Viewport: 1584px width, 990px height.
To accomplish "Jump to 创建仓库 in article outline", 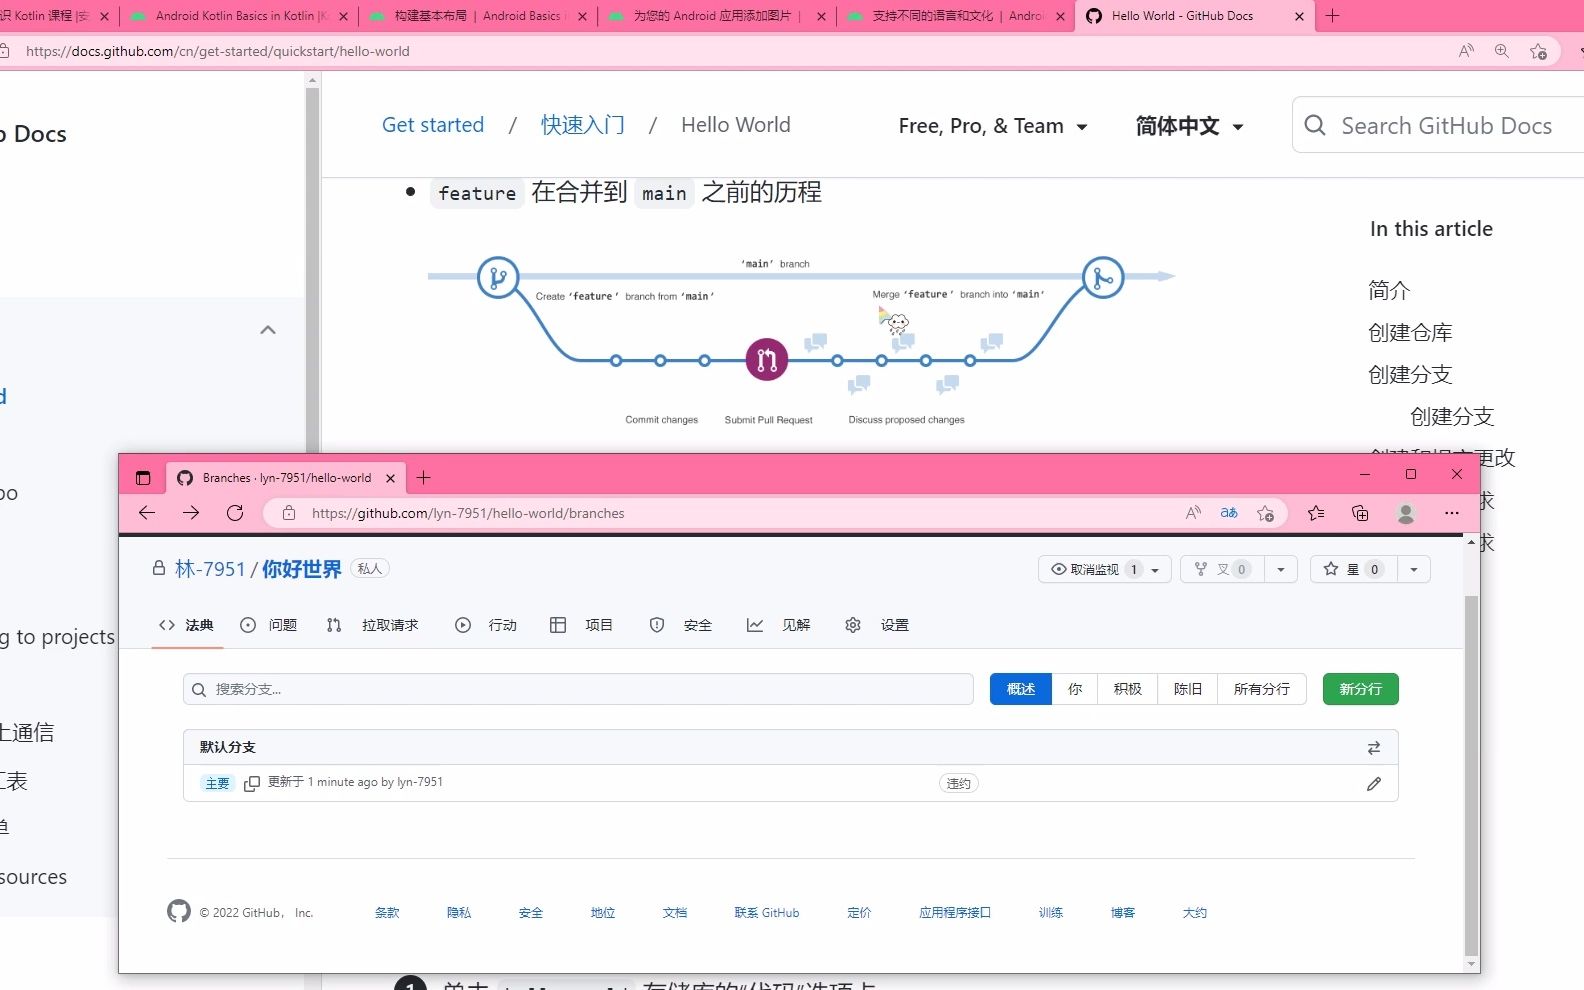I will [1410, 333].
